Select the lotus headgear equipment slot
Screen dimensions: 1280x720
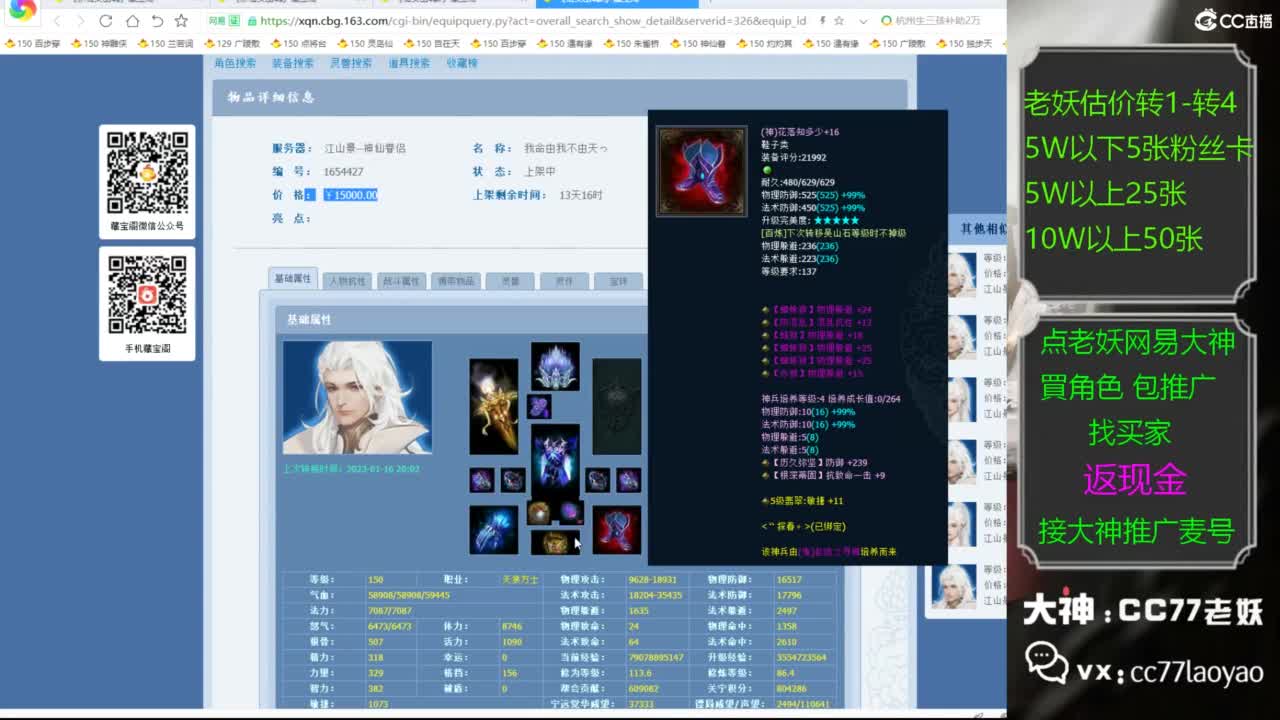click(x=555, y=366)
